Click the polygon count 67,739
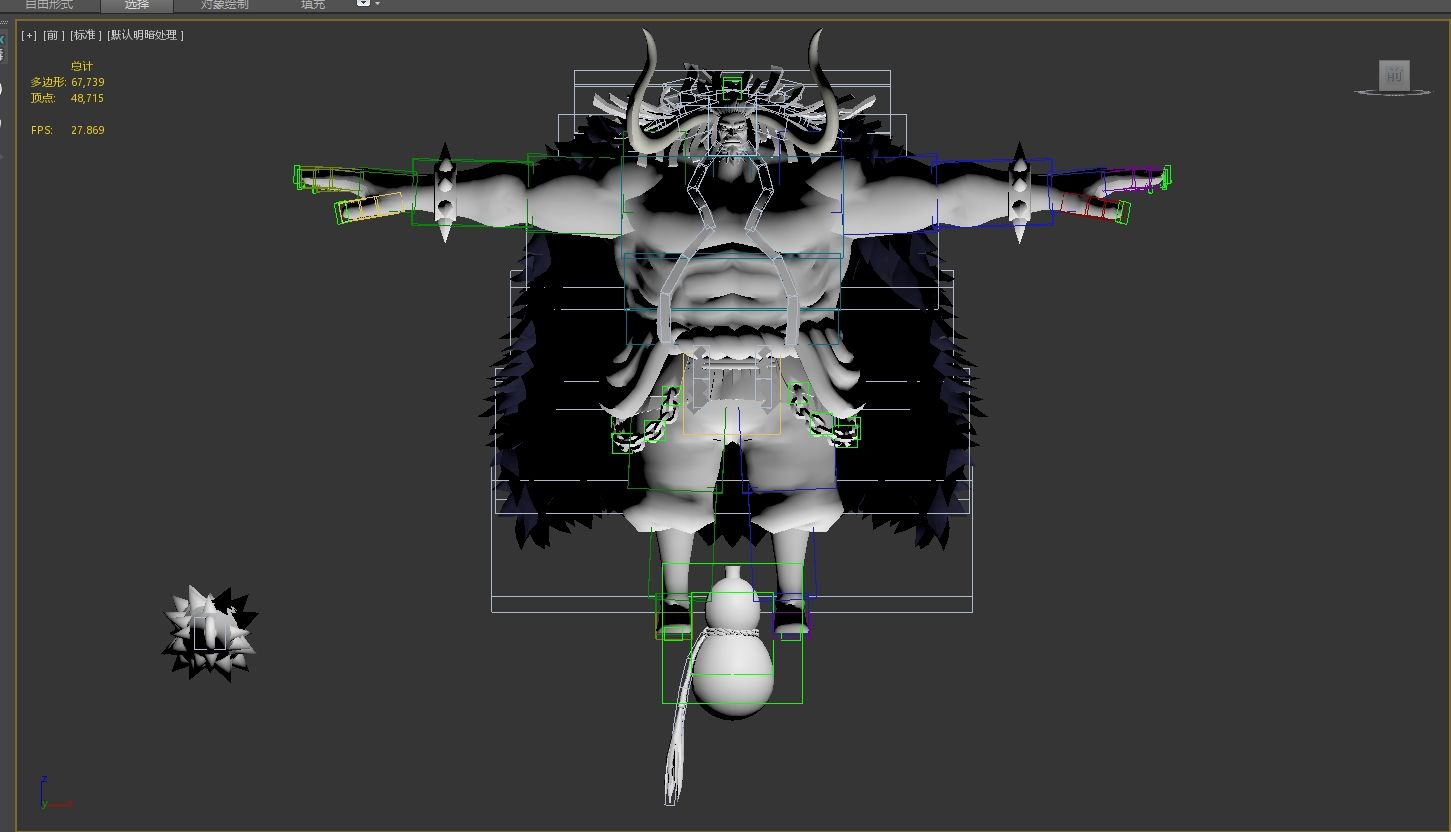This screenshot has height=832, width=1451. click(88, 82)
